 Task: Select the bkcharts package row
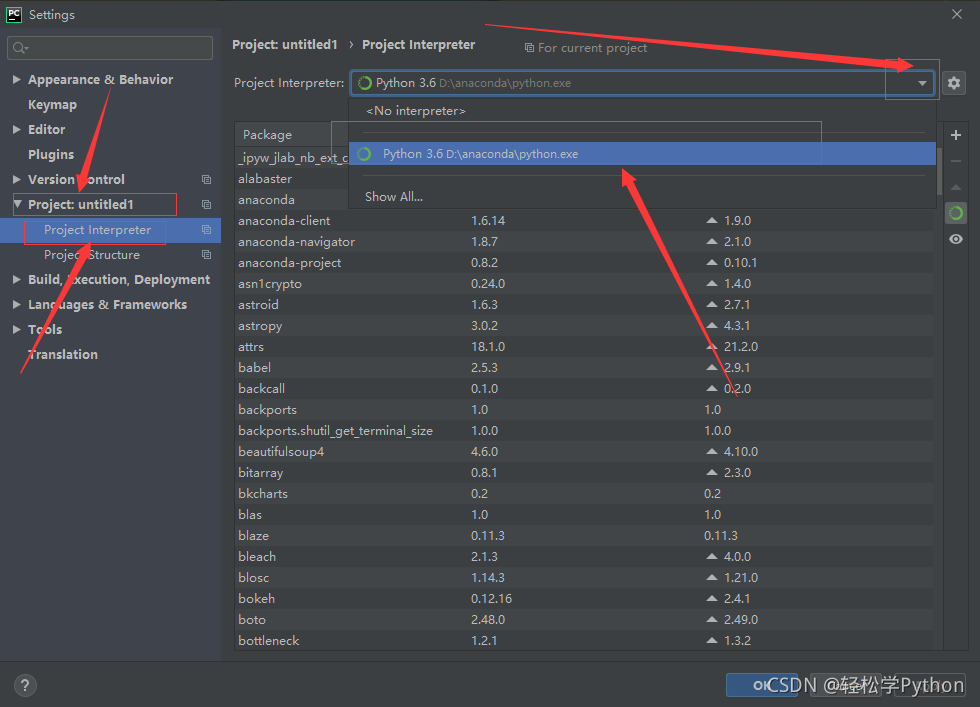tap(584, 494)
